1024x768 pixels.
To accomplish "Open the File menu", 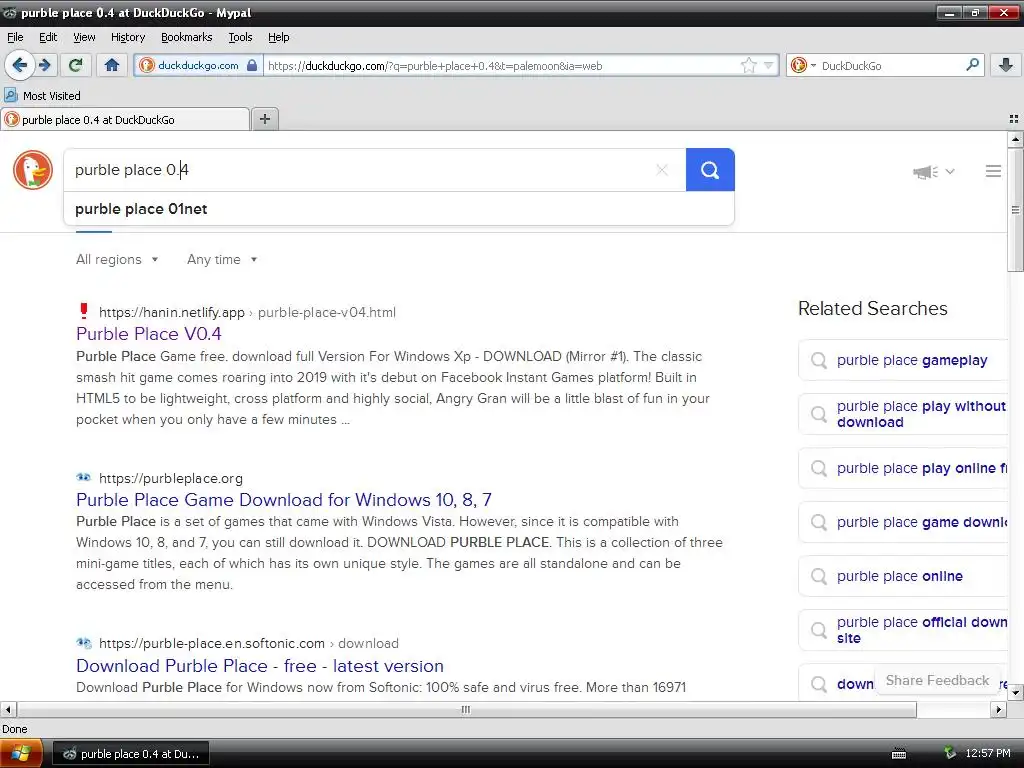I will (15, 37).
